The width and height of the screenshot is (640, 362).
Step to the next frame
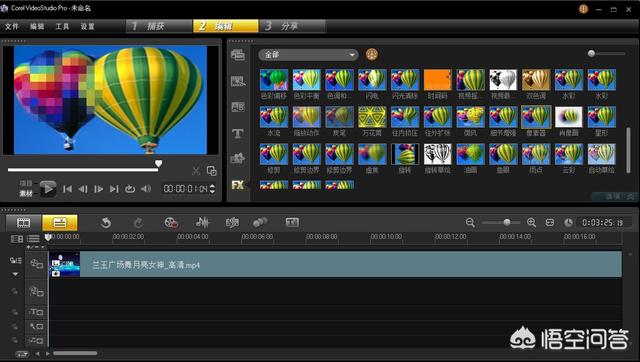point(98,189)
